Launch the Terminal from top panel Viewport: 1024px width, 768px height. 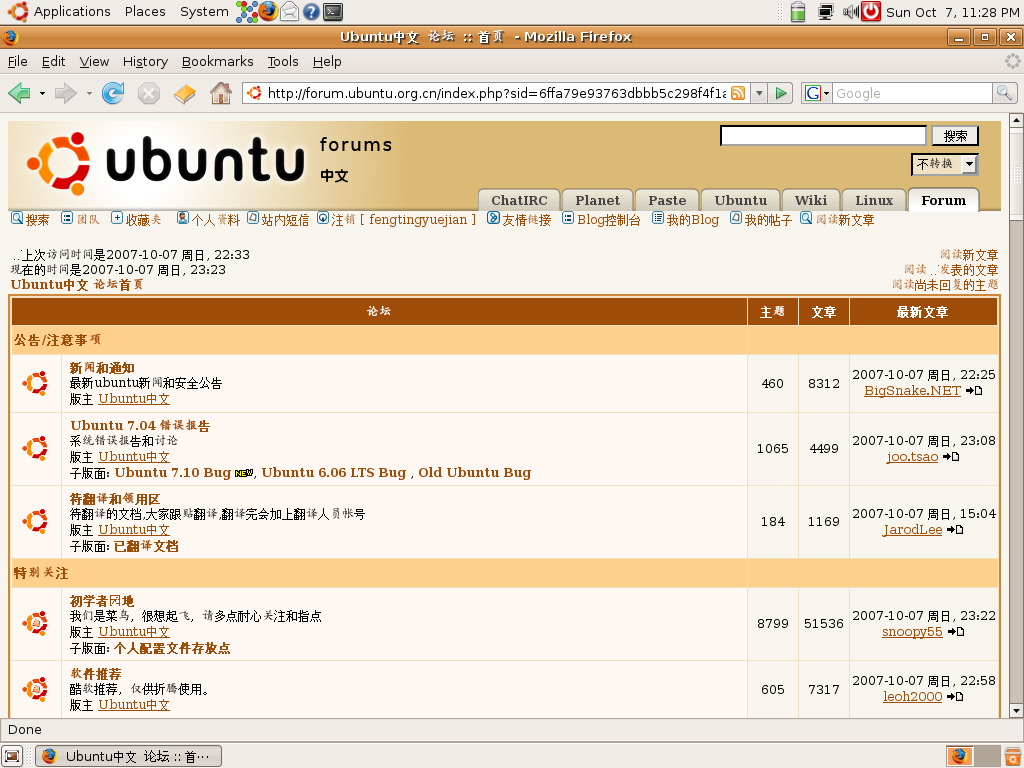(x=333, y=12)
